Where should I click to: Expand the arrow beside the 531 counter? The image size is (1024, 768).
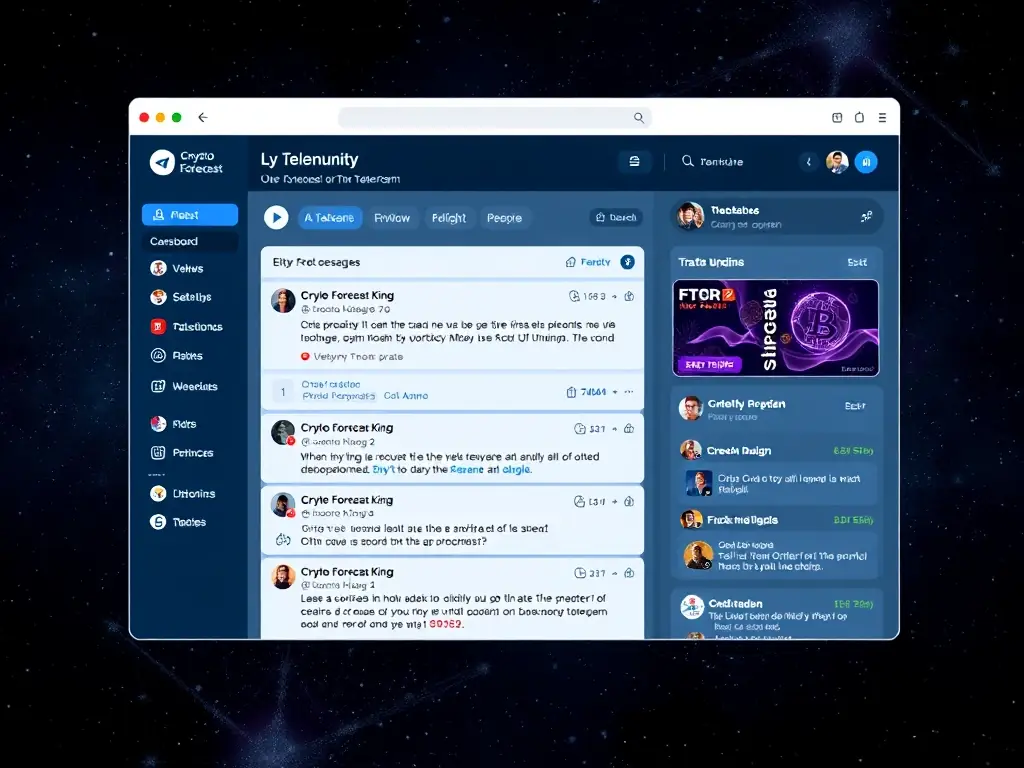[x=614, y=429]
